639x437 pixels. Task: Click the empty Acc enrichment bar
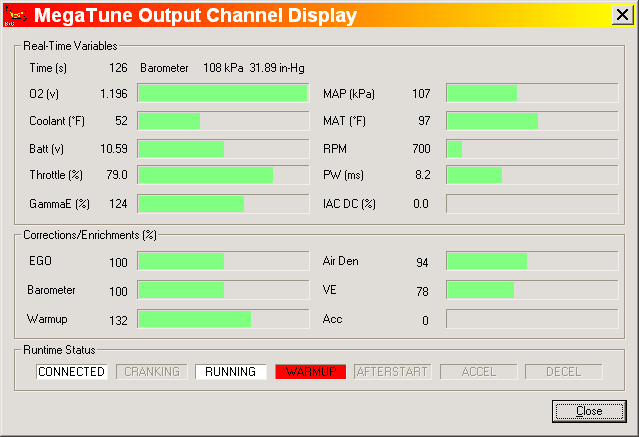(x=532, y=319)
